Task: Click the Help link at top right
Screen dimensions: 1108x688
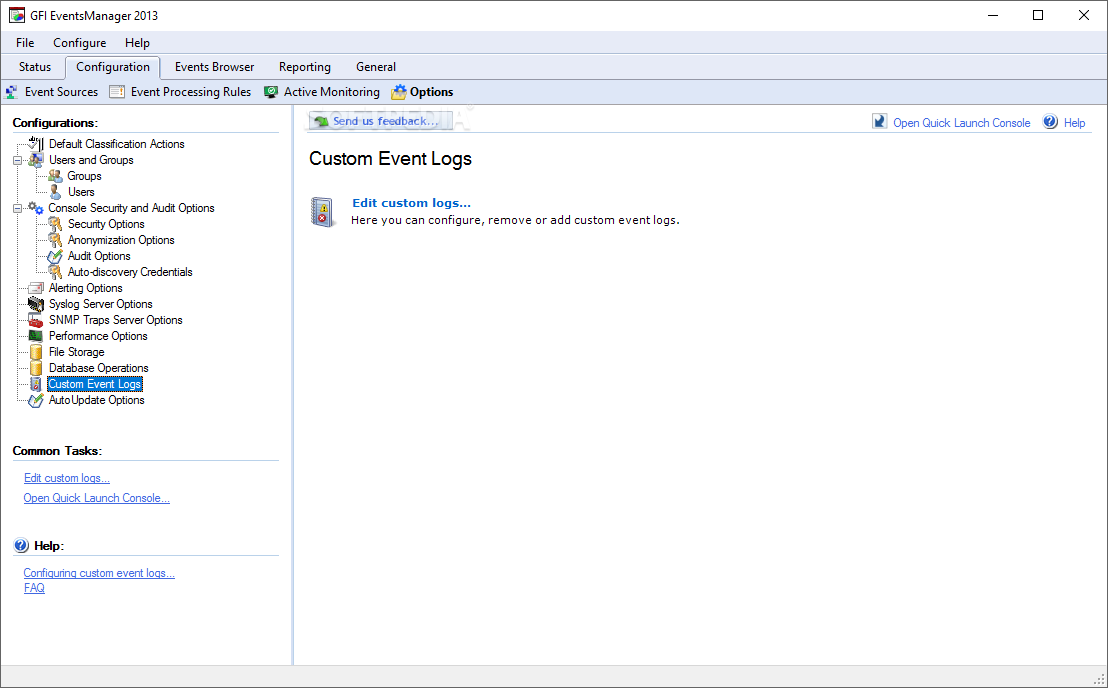Action: pos(1074,123)
